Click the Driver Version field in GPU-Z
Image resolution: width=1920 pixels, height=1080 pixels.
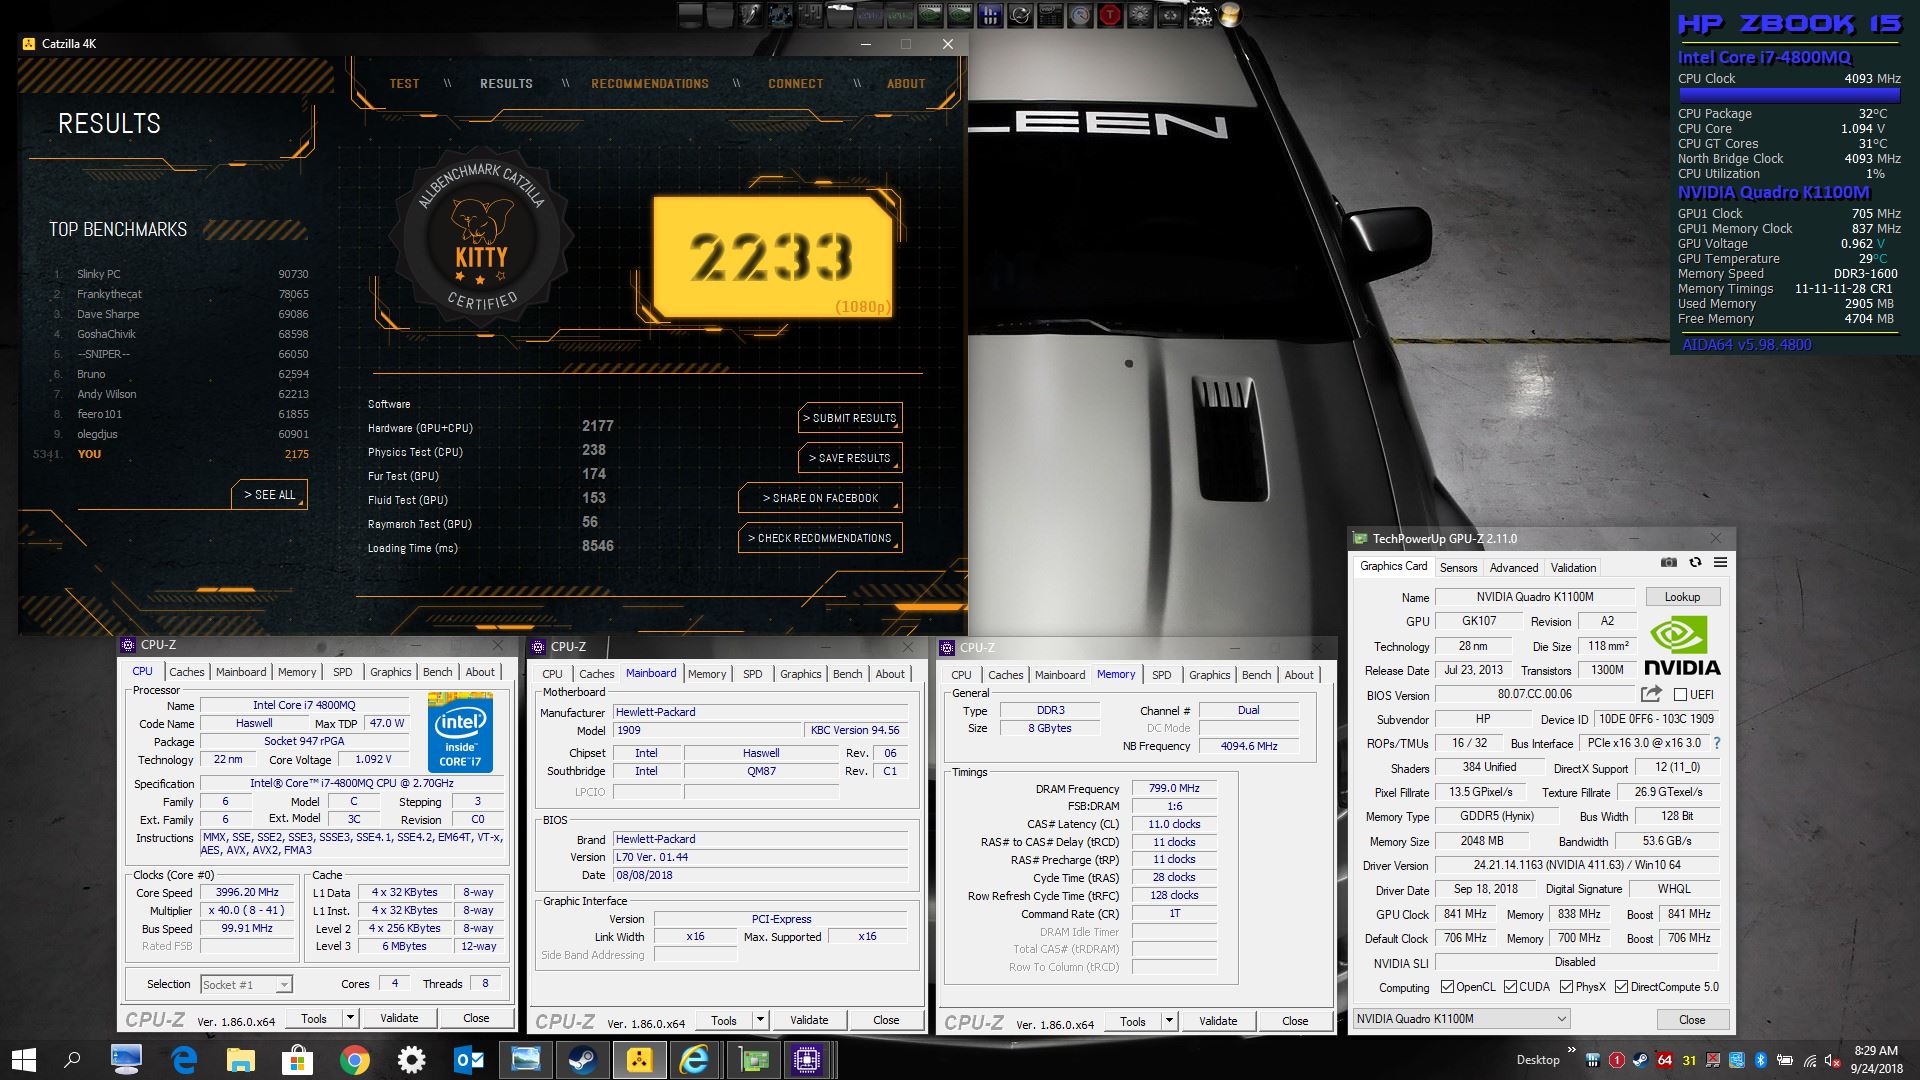point(1577,865)
